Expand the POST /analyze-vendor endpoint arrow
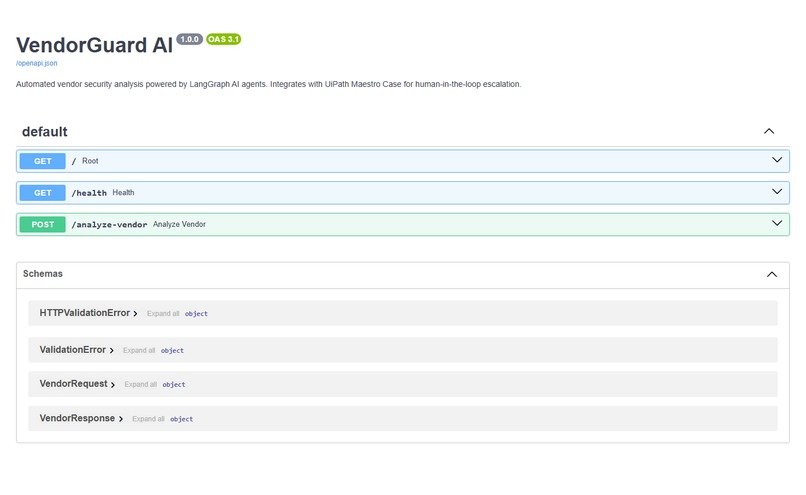806x495 pixels. (777, 224)
